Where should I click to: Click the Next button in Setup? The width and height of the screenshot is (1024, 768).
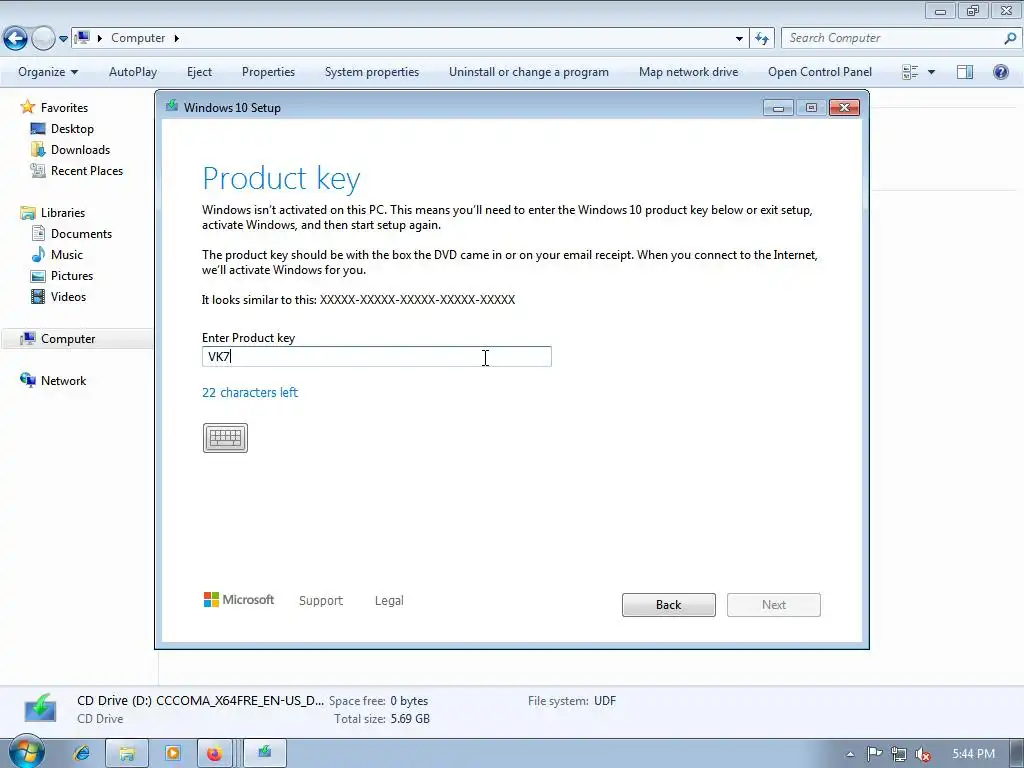(x=774, y=605)
